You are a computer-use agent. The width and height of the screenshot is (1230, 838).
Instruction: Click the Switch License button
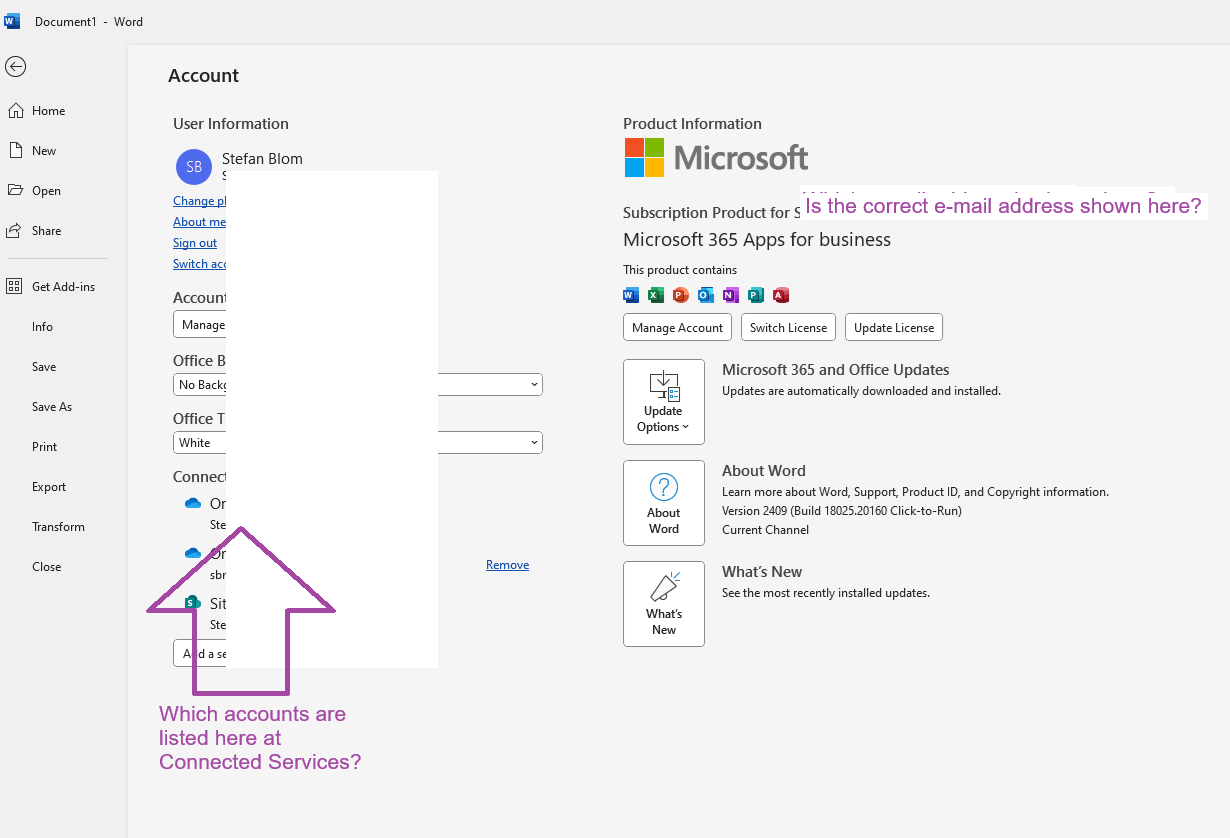pyautogui.click(x=788, y=328)
